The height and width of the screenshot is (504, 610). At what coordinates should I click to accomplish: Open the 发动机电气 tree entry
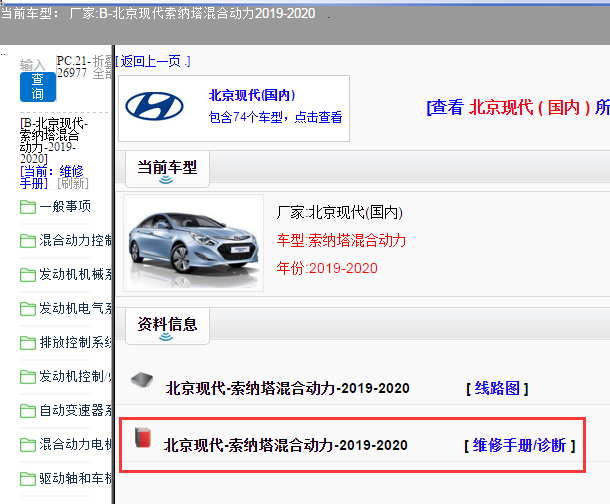[75, 308]
